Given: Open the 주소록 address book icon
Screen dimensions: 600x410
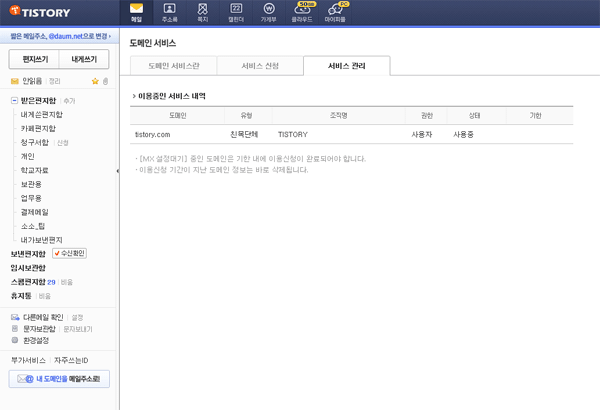Looking at the screenshot, I should click(170, 12).
